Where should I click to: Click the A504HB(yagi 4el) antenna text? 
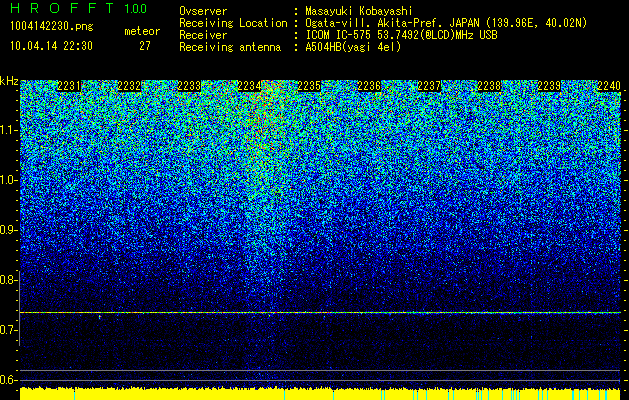353,47
